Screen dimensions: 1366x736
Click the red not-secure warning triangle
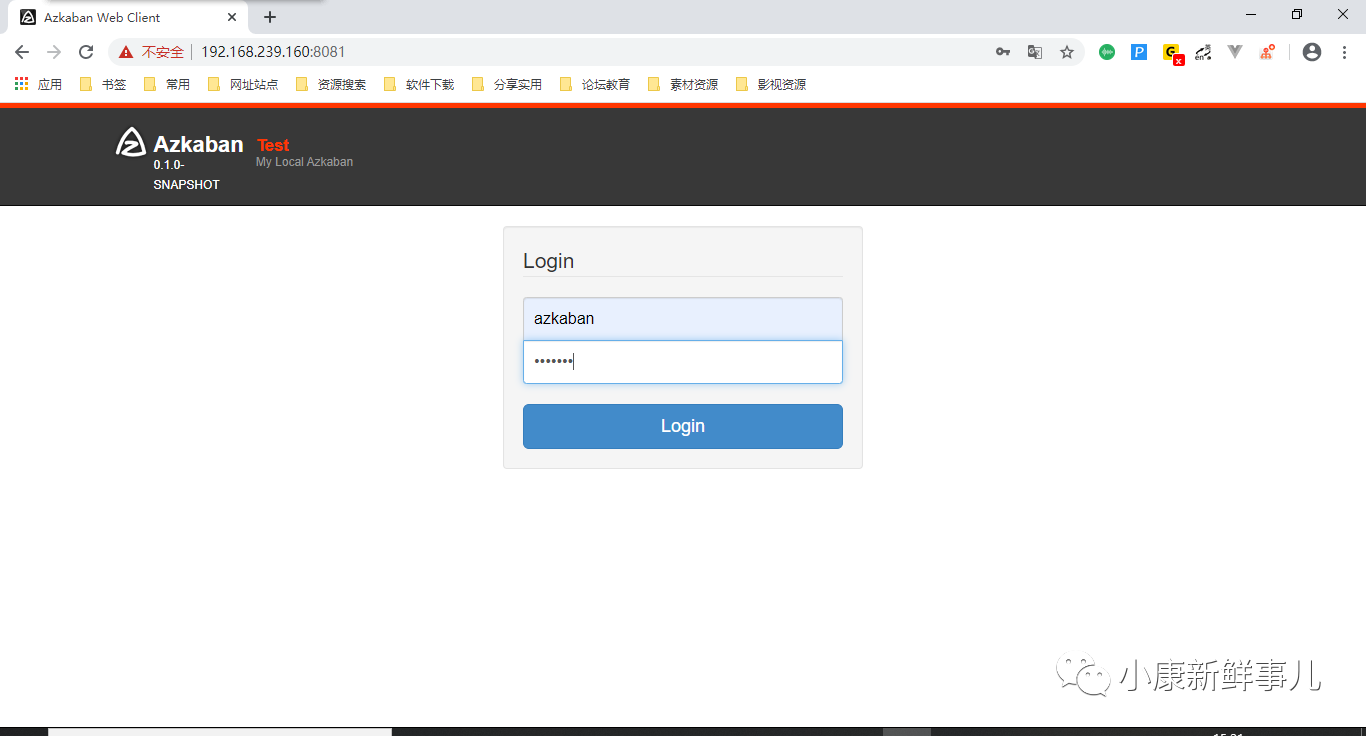[126, 52]
